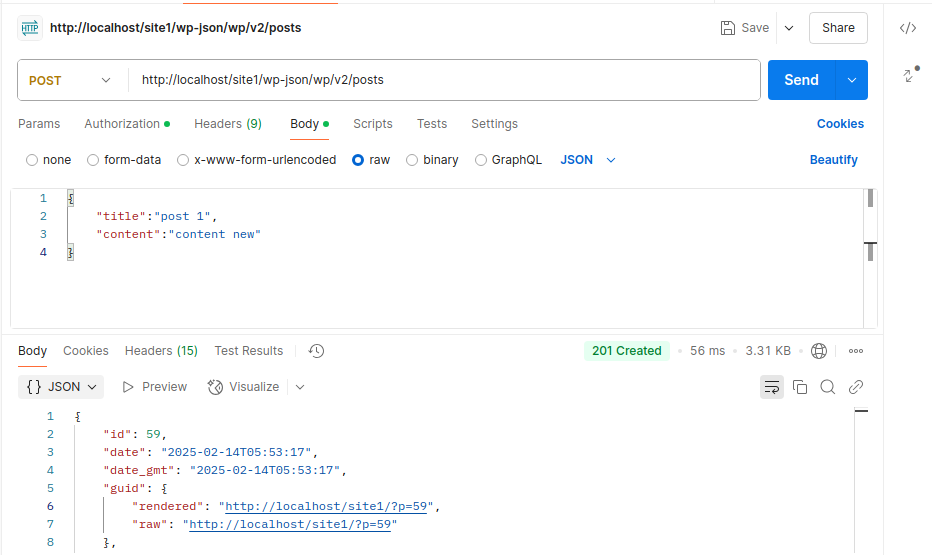Switch to the Headers (9) tab

tap(228, 124)
